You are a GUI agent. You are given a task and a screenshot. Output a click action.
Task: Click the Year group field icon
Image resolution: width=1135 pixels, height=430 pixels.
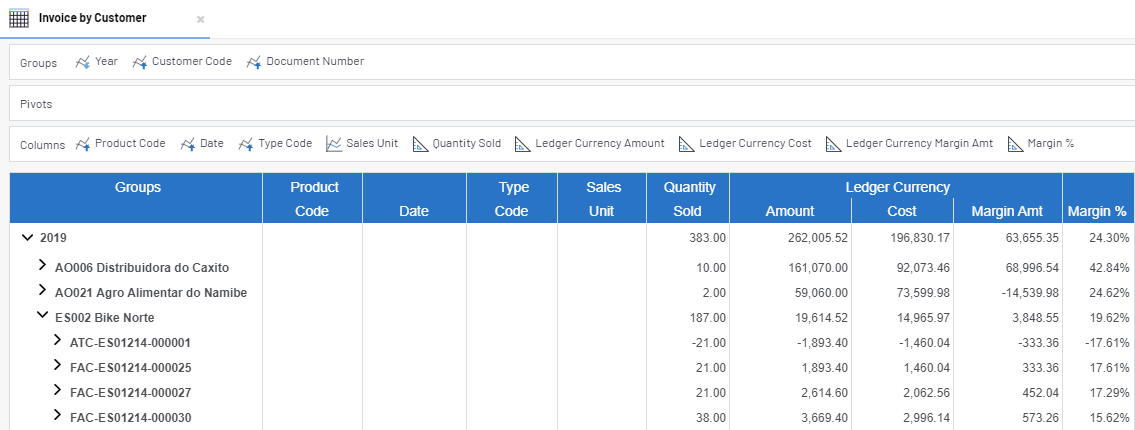[83, 62]
